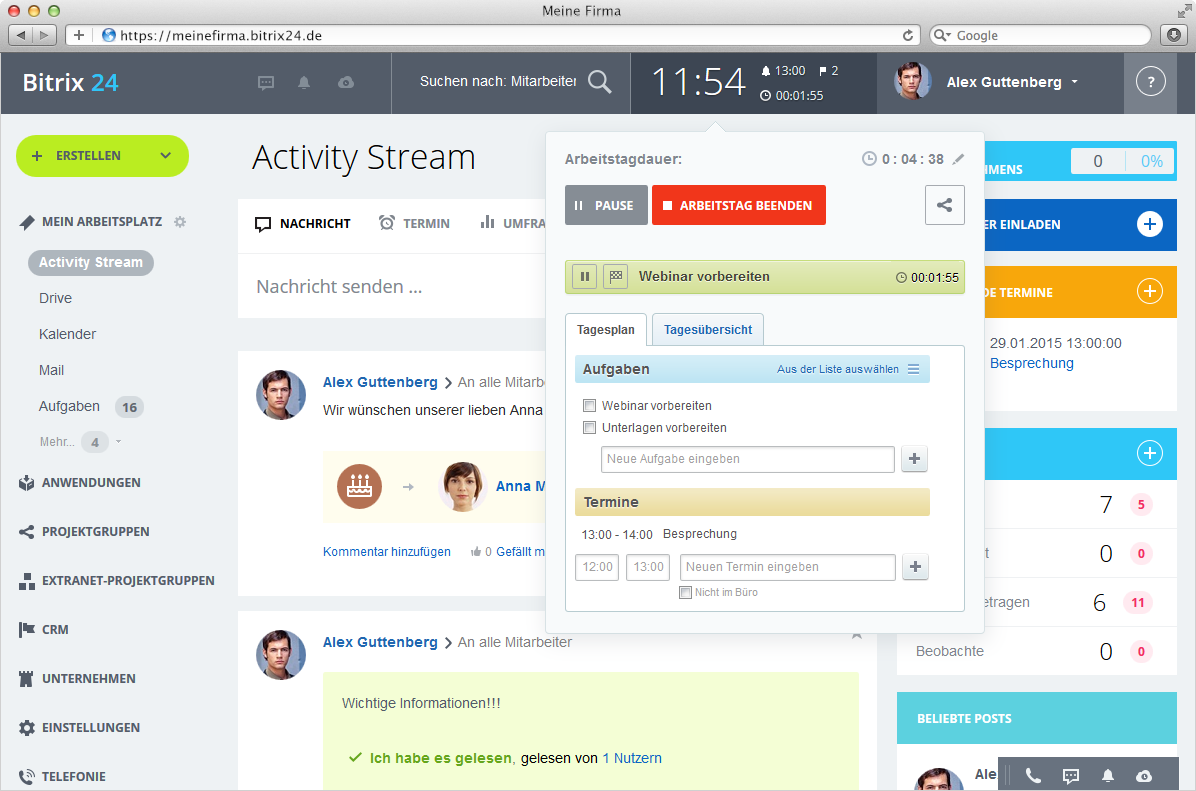
Task: Add new appointment with the plus button
Action: tap(915, 567)
